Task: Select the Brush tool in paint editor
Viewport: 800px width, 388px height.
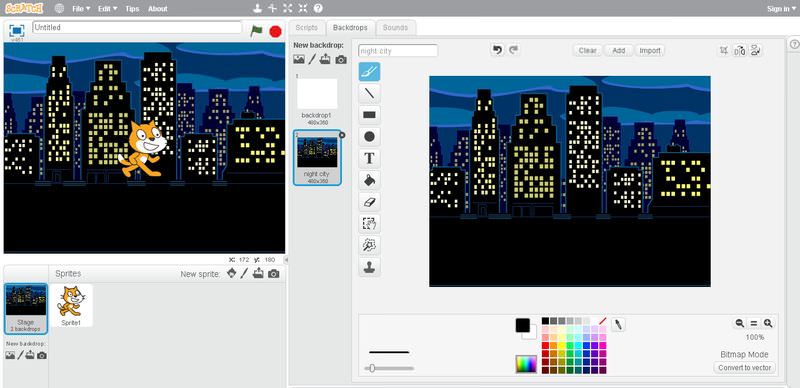Action: click(x=369, y=72)
